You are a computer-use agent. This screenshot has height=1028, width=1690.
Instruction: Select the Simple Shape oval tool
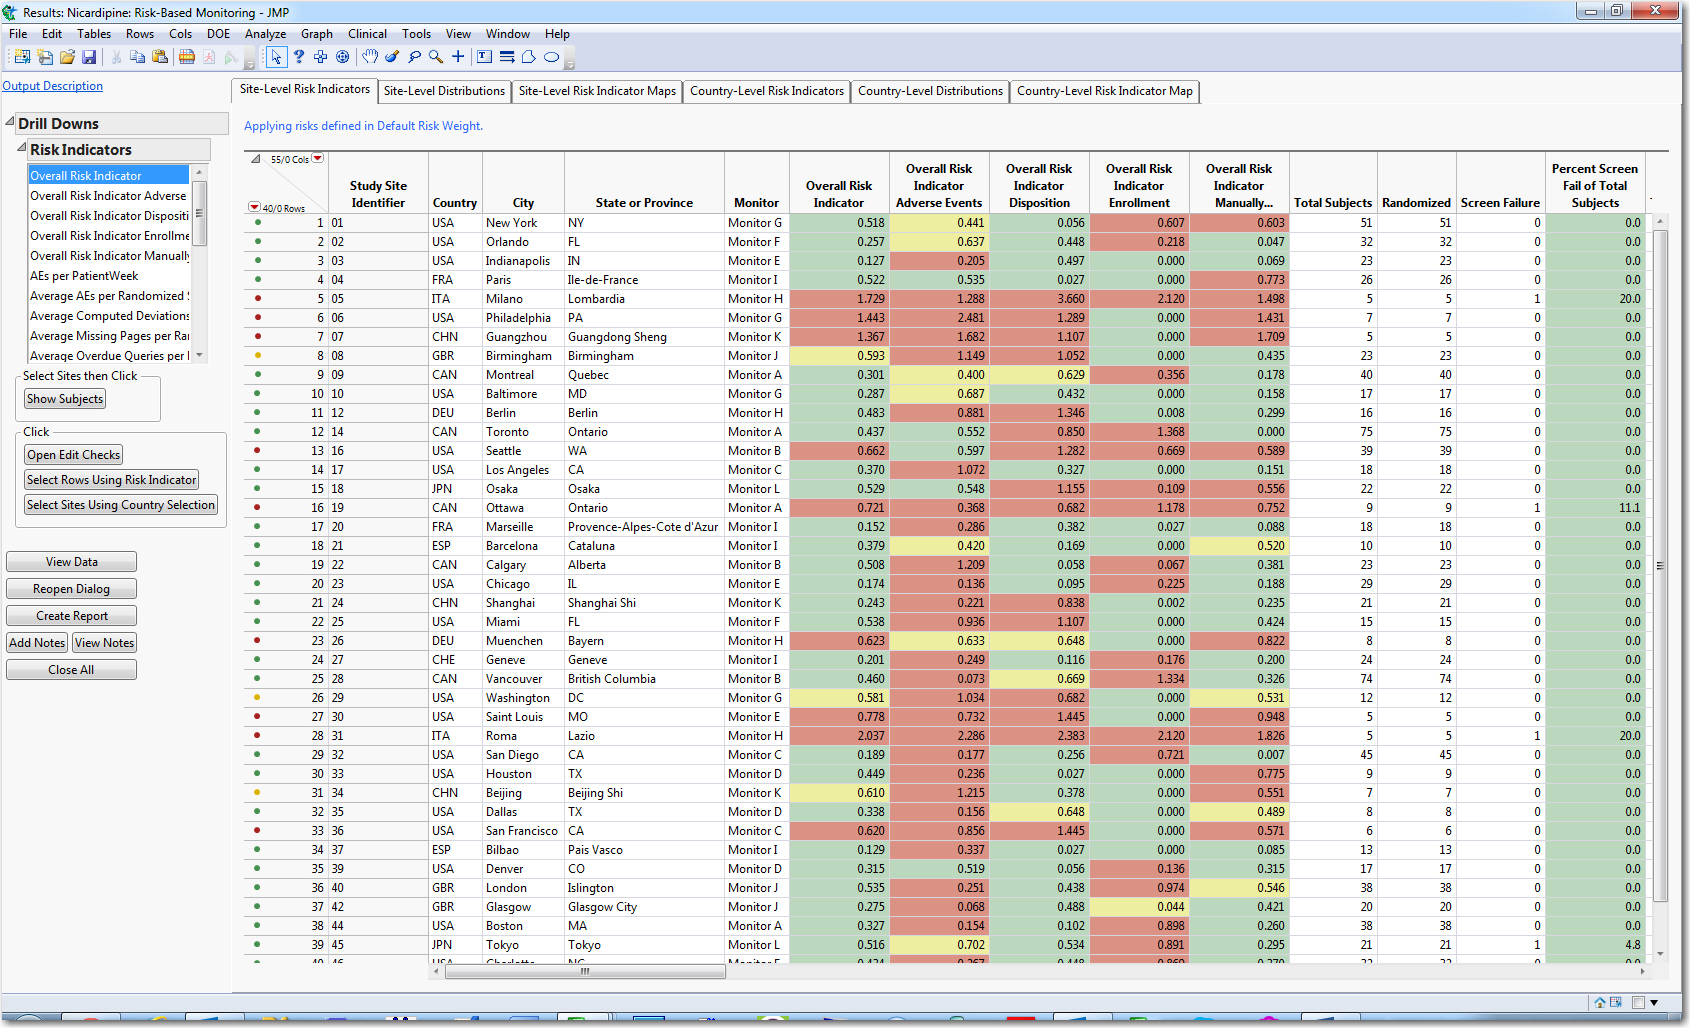(x=551, y=57)
